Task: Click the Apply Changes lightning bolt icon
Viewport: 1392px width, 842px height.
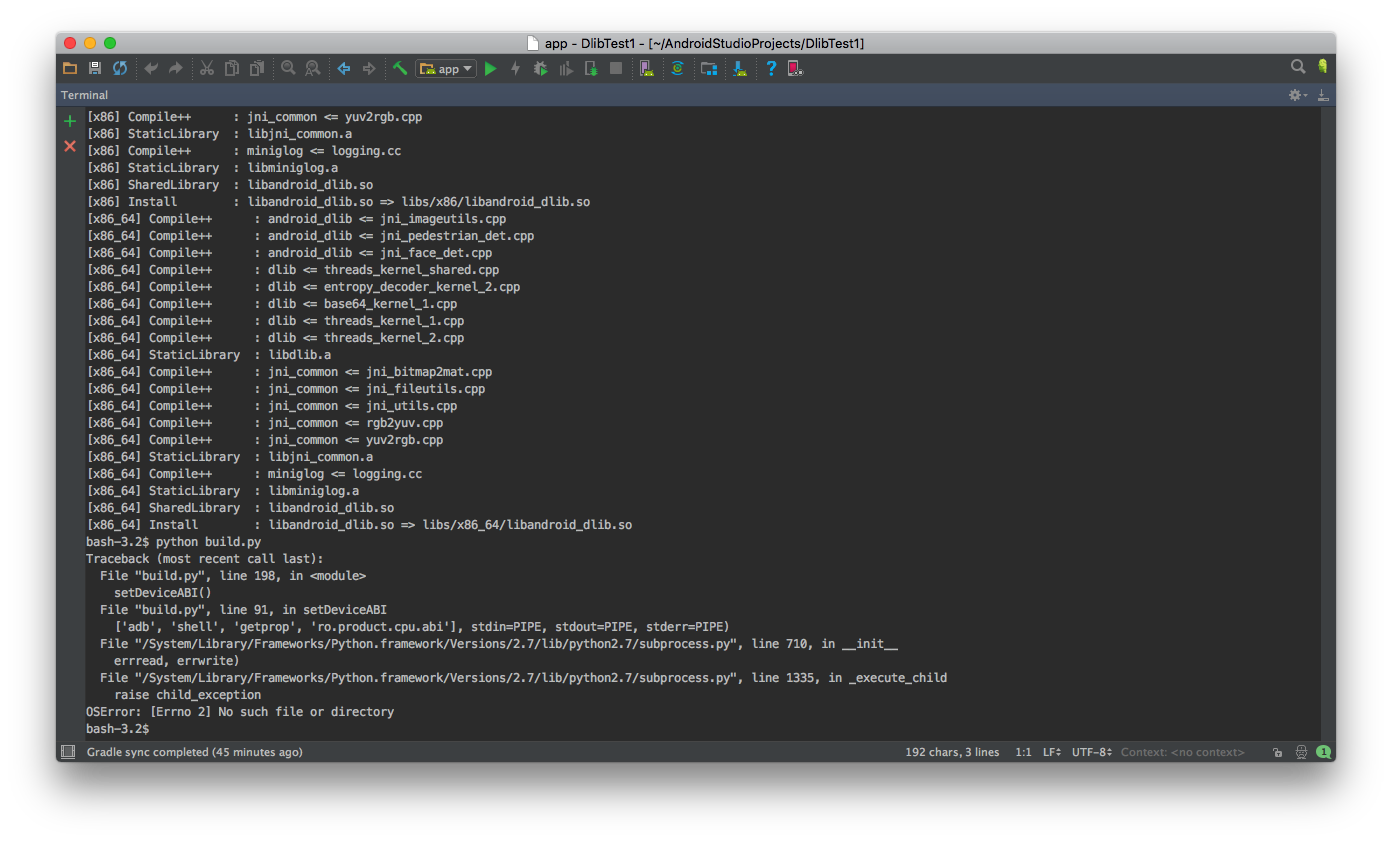Action: 516,68
